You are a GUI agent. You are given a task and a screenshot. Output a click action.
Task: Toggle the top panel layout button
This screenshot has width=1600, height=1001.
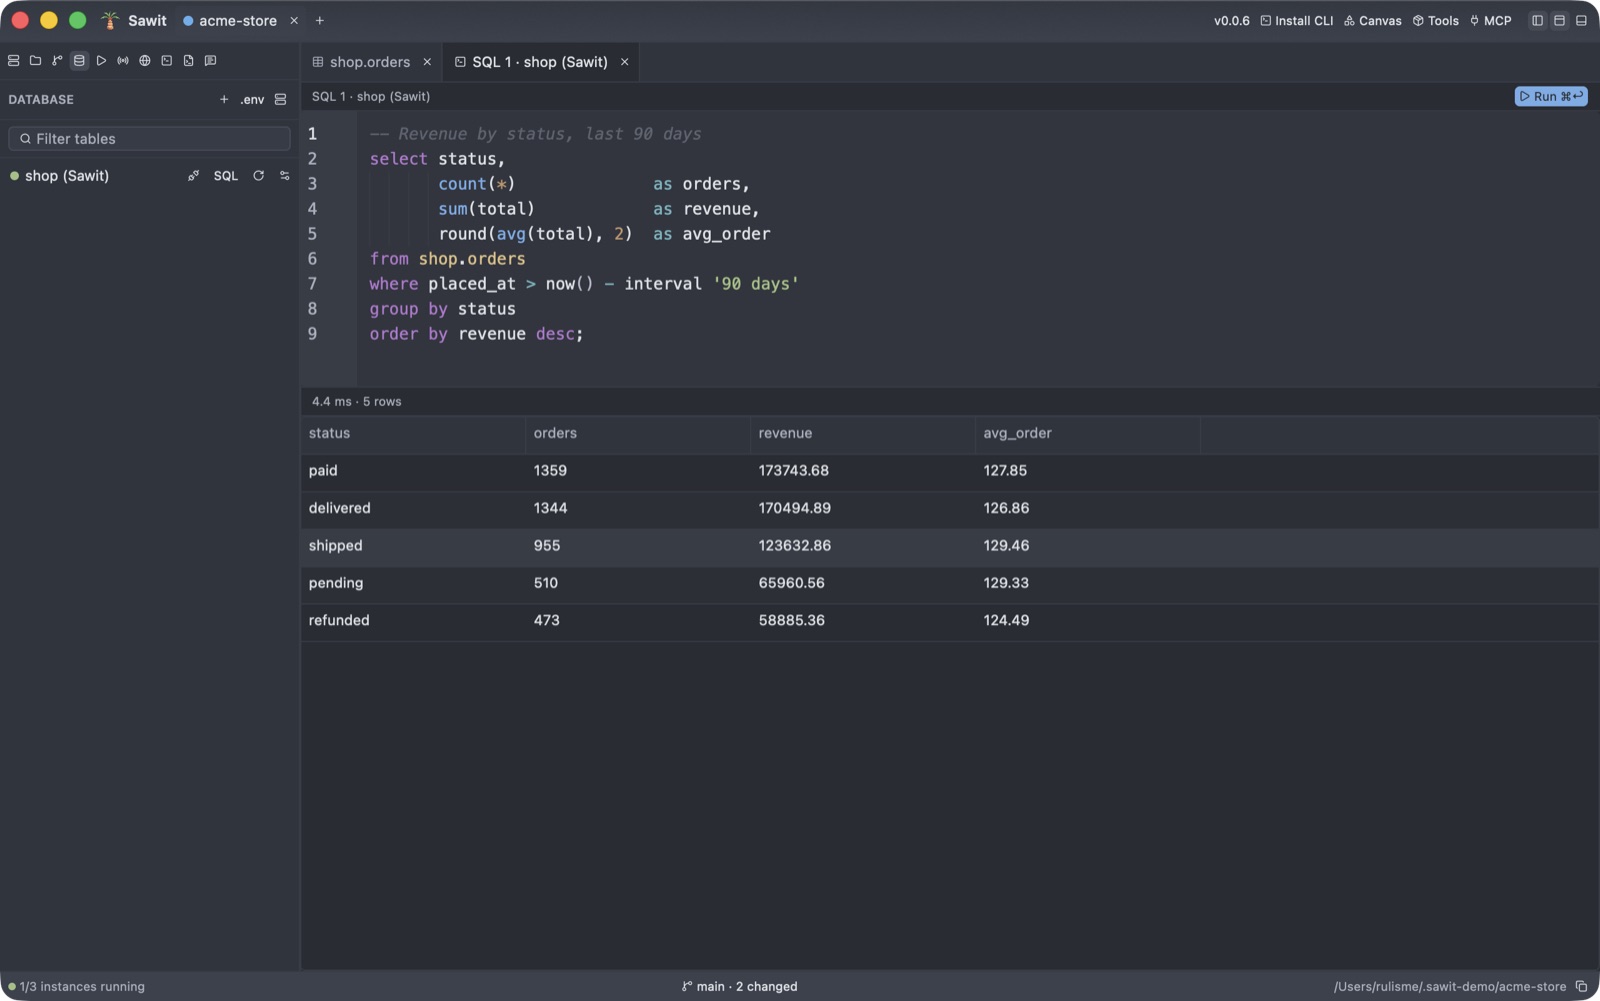pos(1559,21)
